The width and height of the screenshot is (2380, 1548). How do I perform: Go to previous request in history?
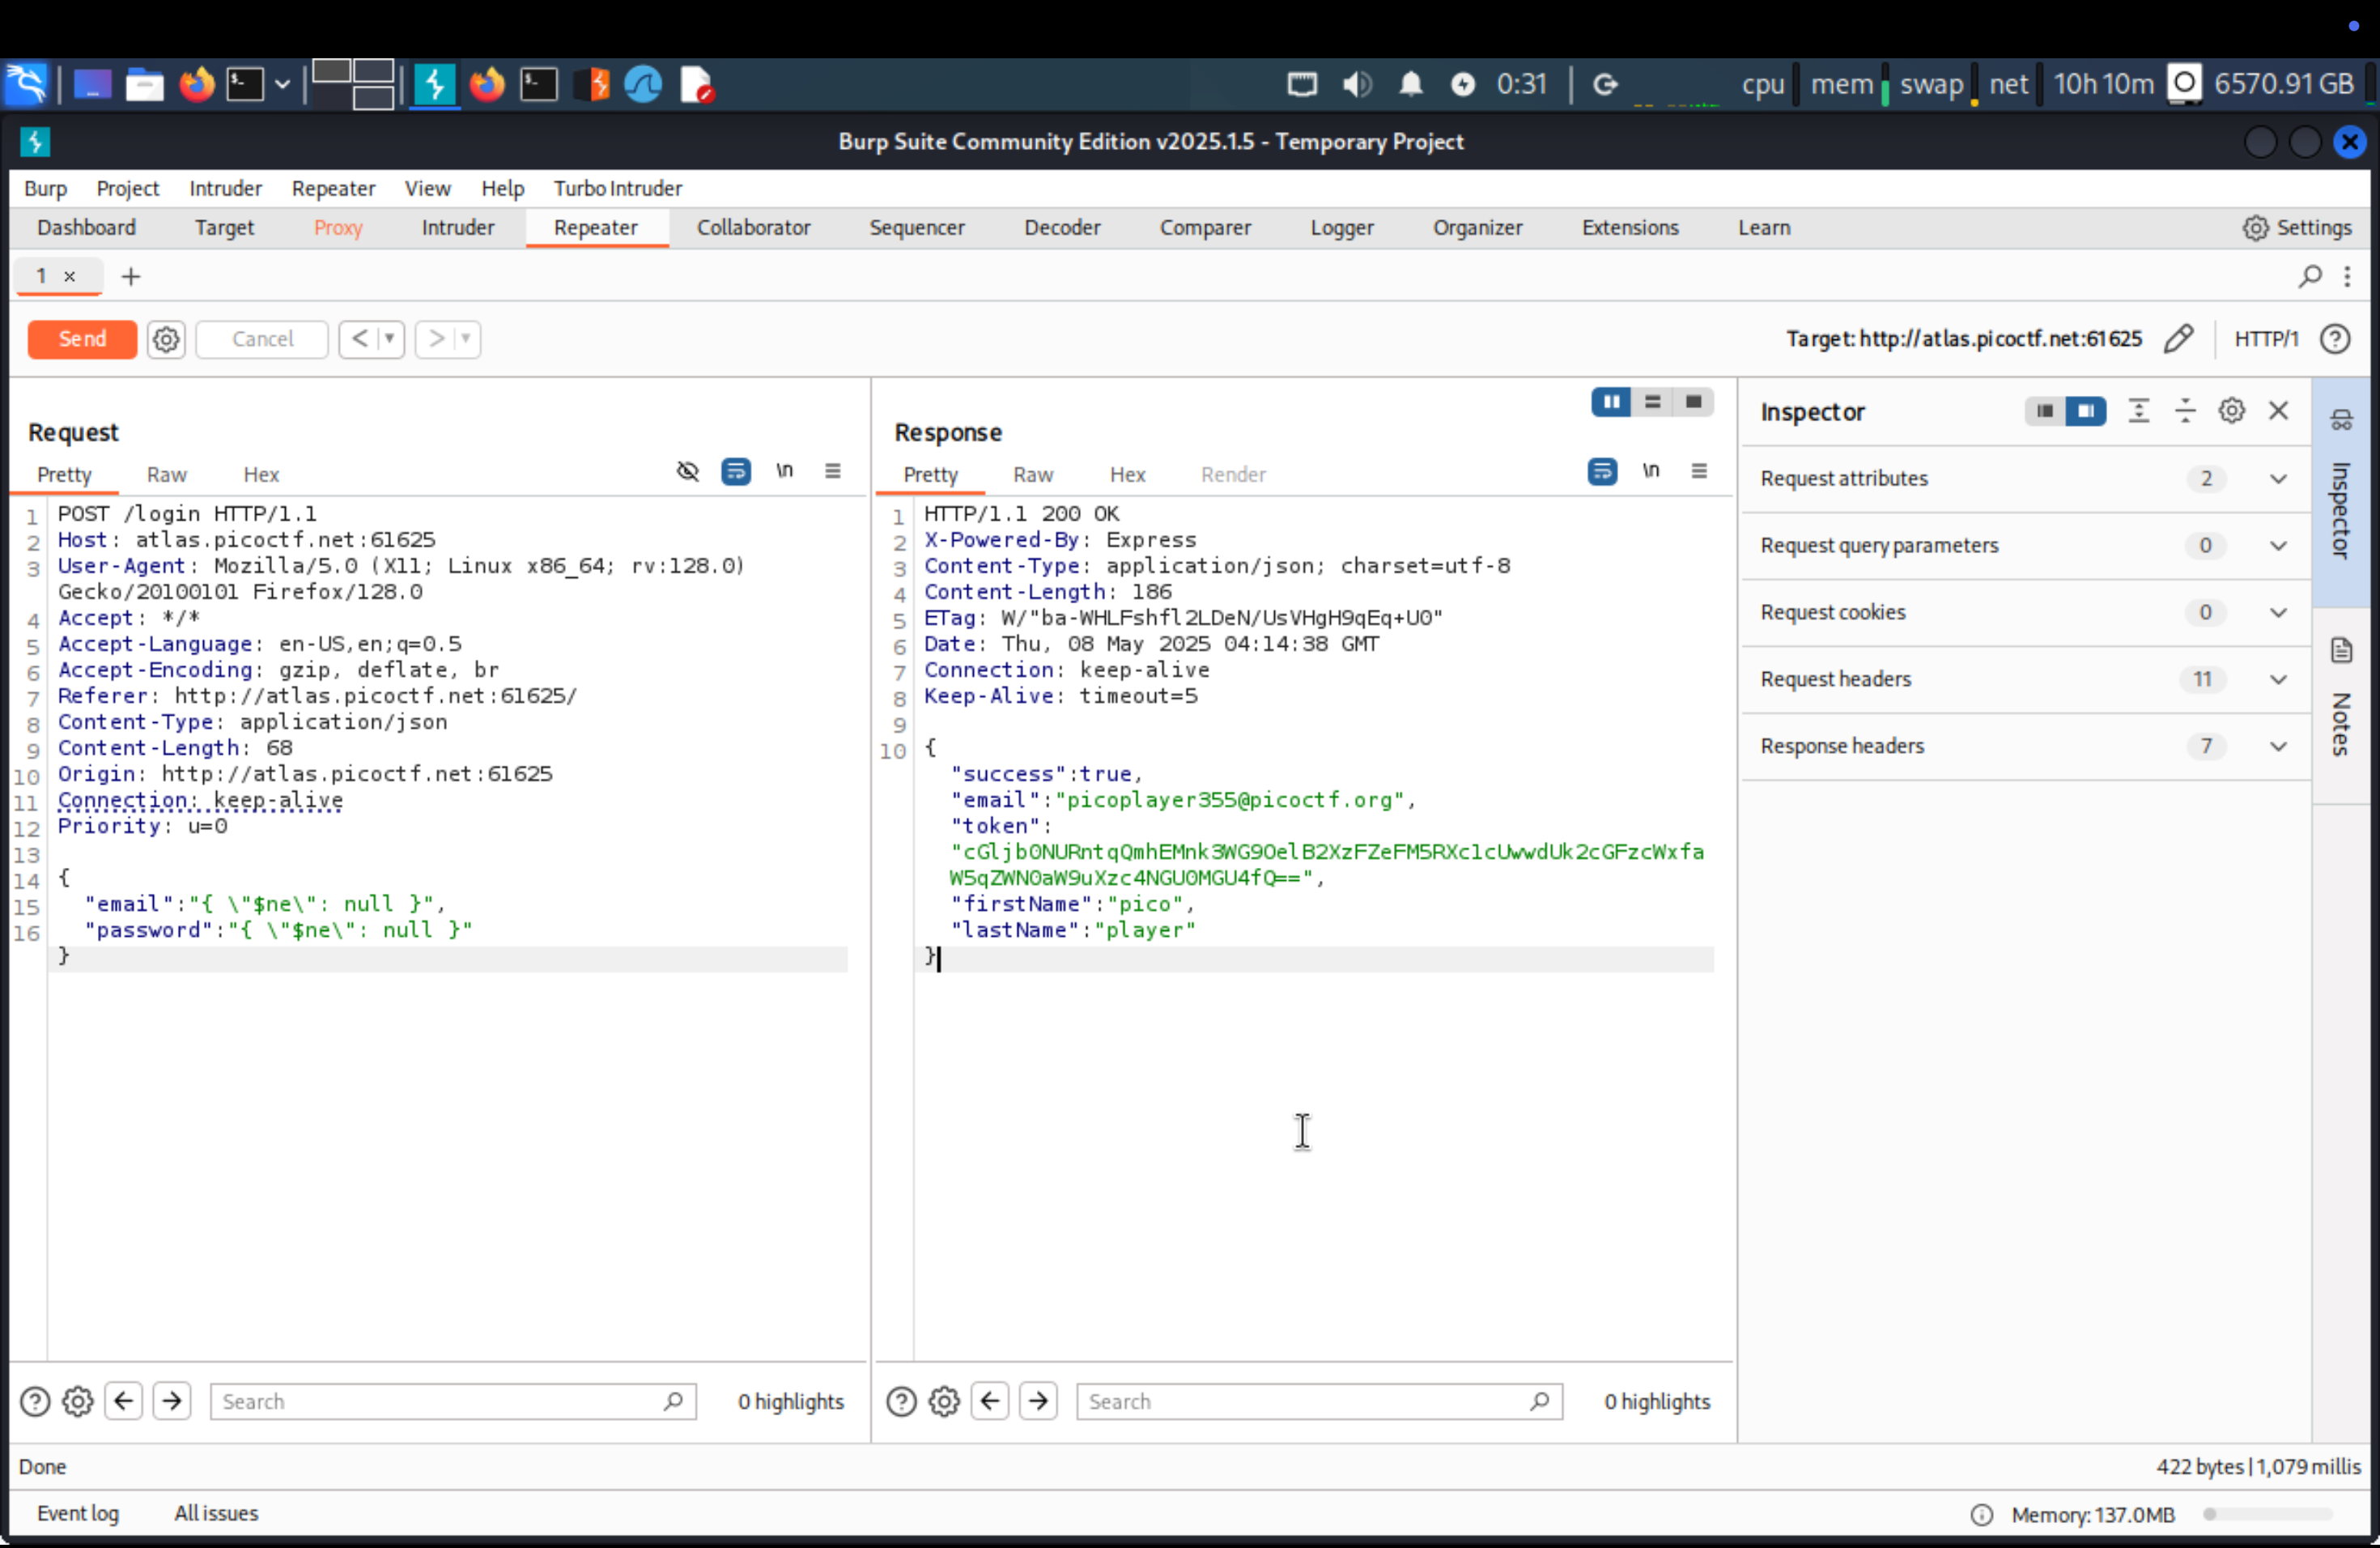pyautogui.click(x=359, y=339)
